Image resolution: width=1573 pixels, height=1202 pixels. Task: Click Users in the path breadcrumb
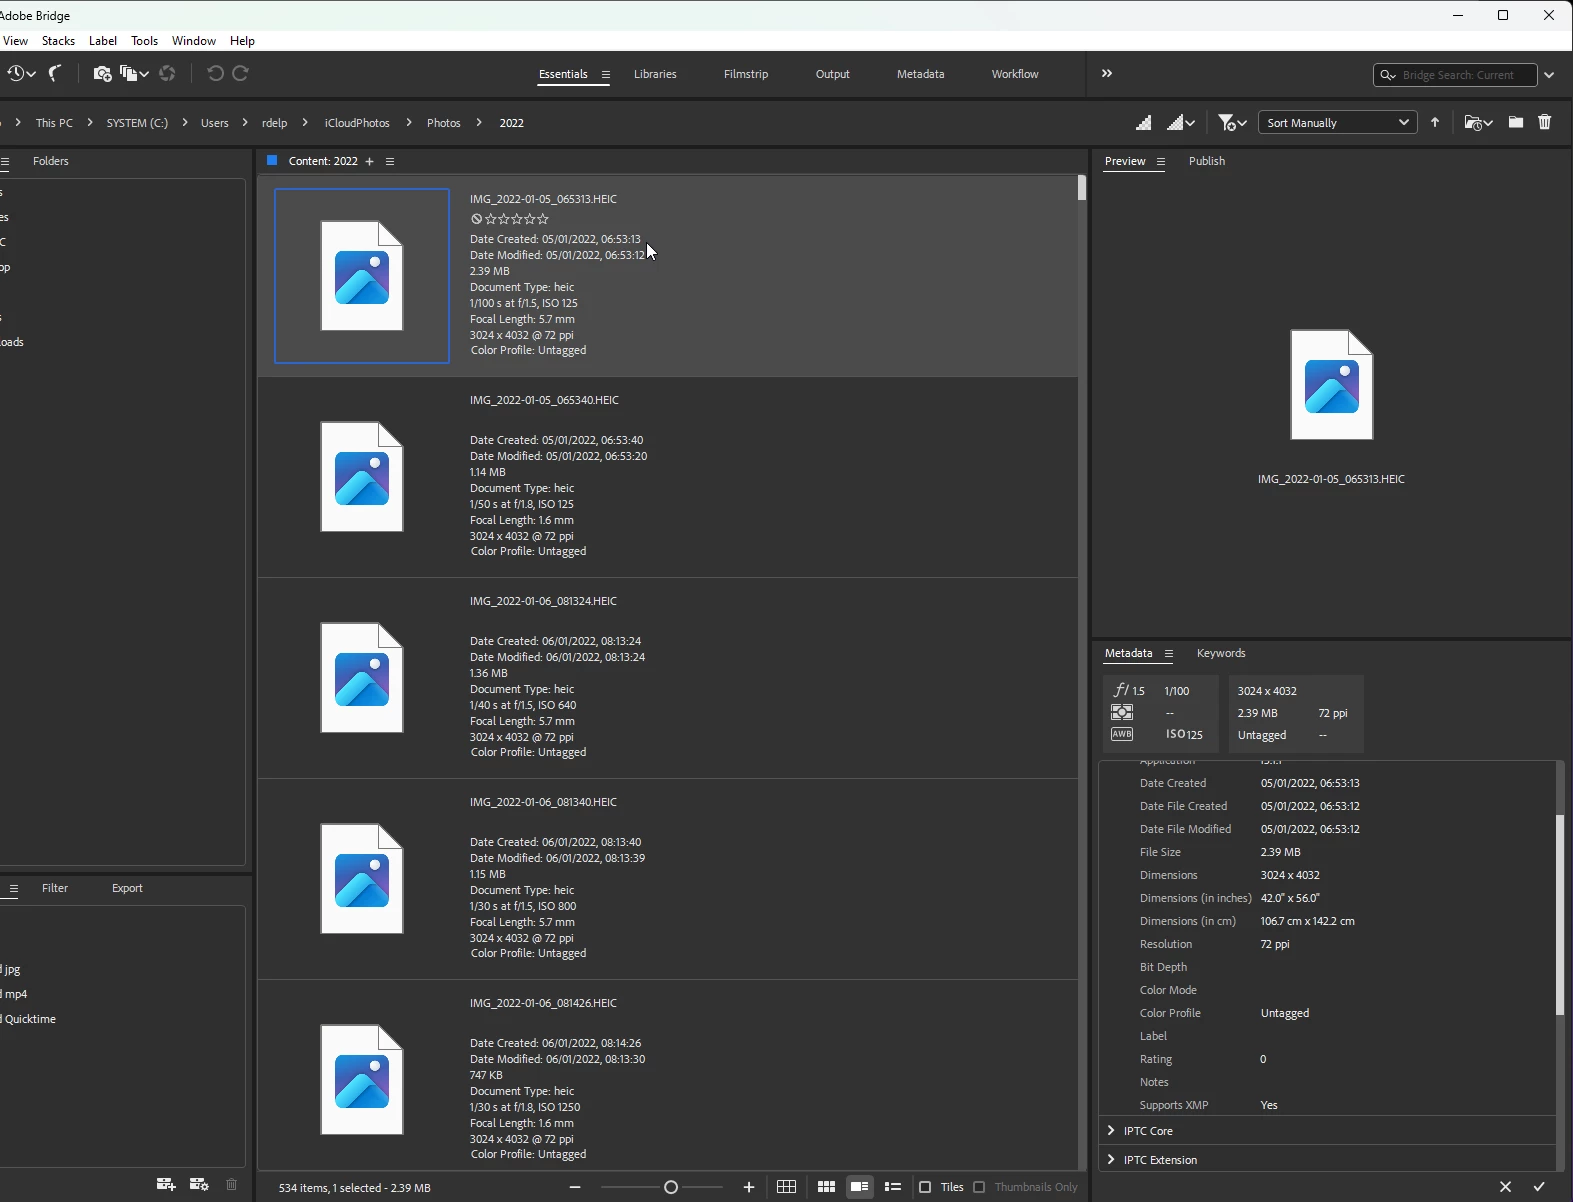coord(214,123)
